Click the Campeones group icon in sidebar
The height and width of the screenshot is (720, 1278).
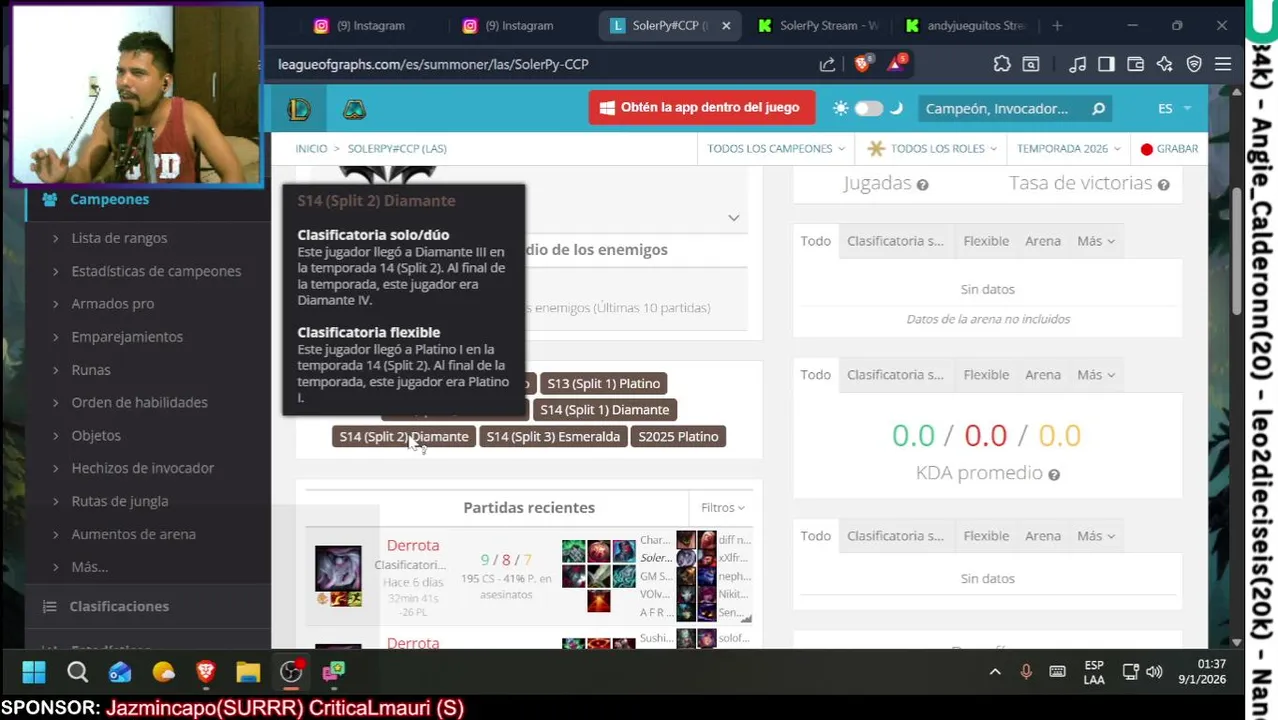[x=49, y=199]
